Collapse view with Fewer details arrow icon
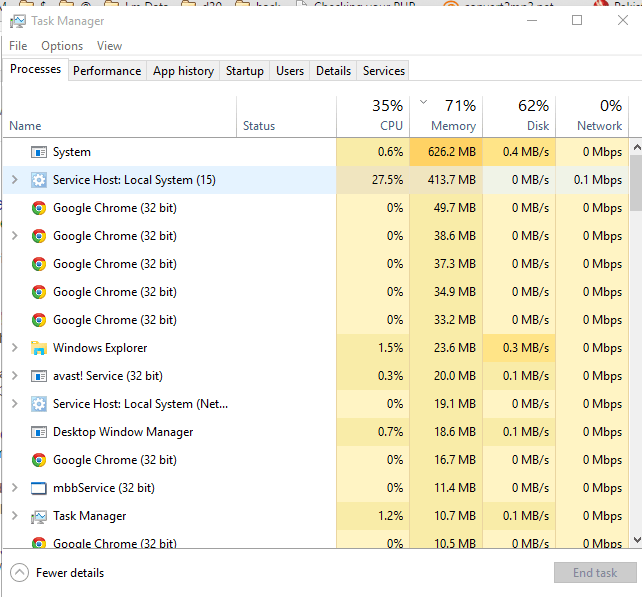Screen dimensions: 642x597 pos(19,573)
